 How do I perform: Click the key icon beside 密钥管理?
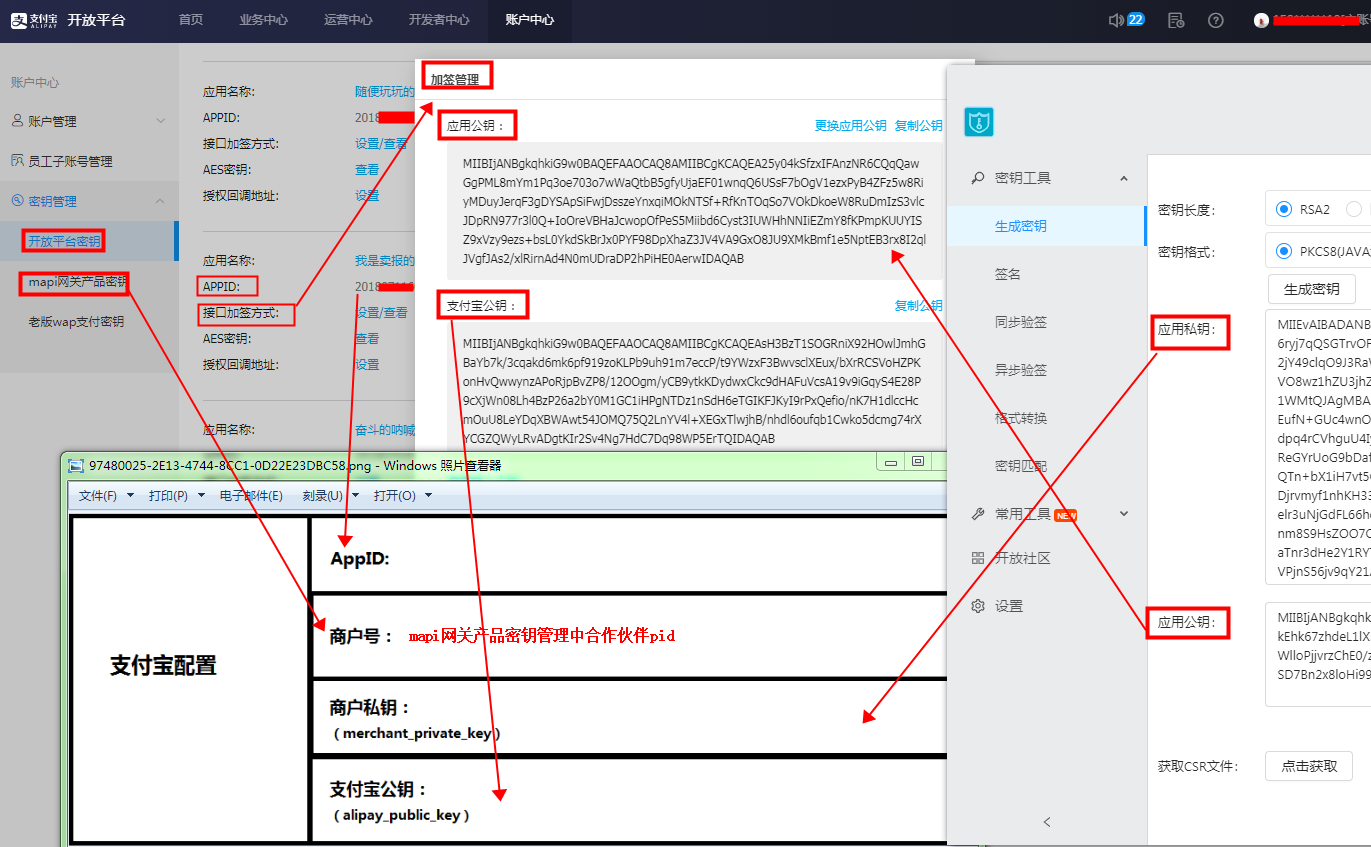tap(17, 201)
